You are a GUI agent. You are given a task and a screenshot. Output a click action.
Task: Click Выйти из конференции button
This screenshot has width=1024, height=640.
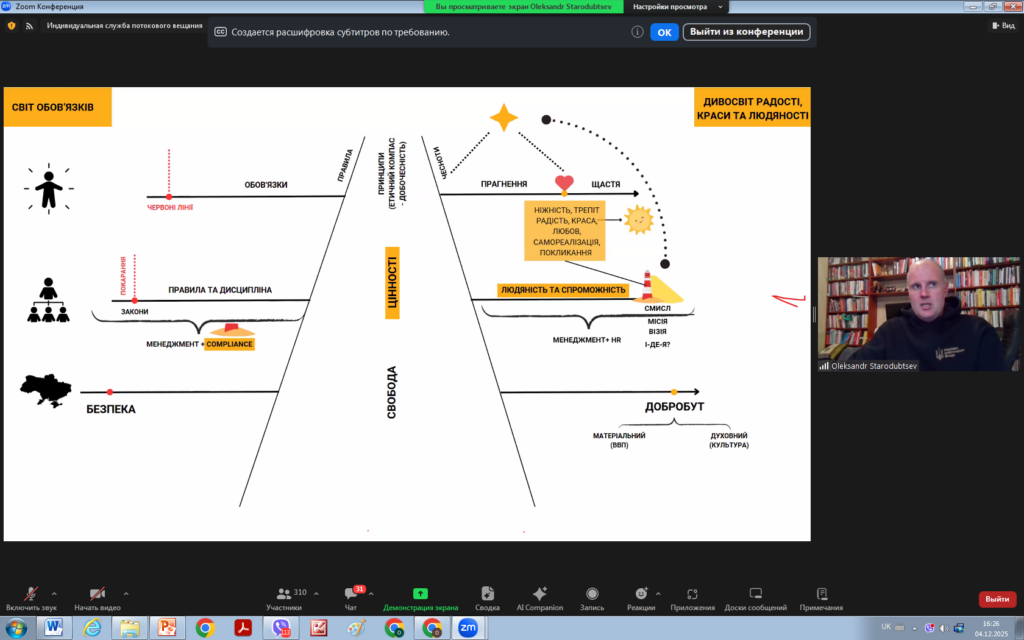[746, 32]
